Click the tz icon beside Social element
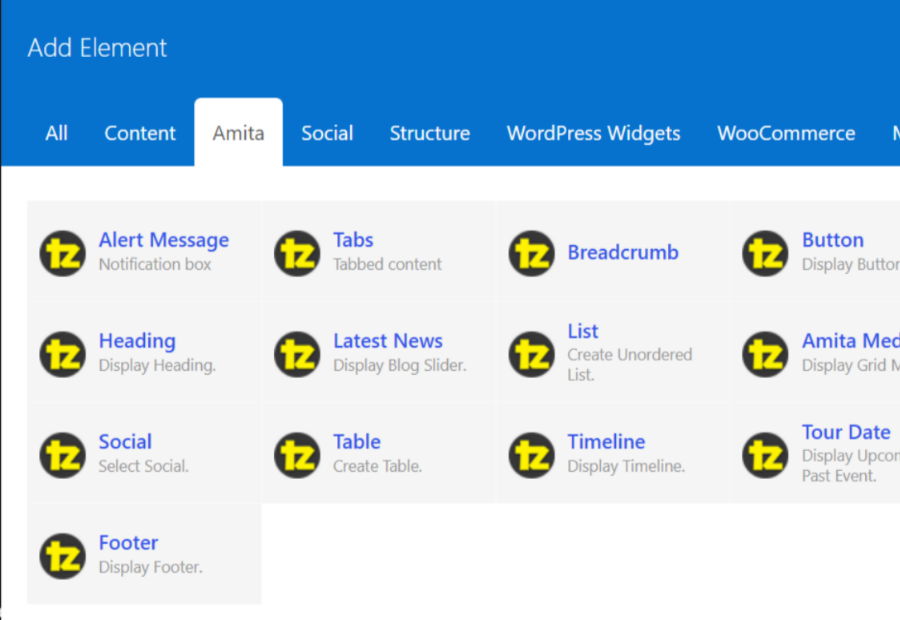900x620 pixels. [63, 455]
